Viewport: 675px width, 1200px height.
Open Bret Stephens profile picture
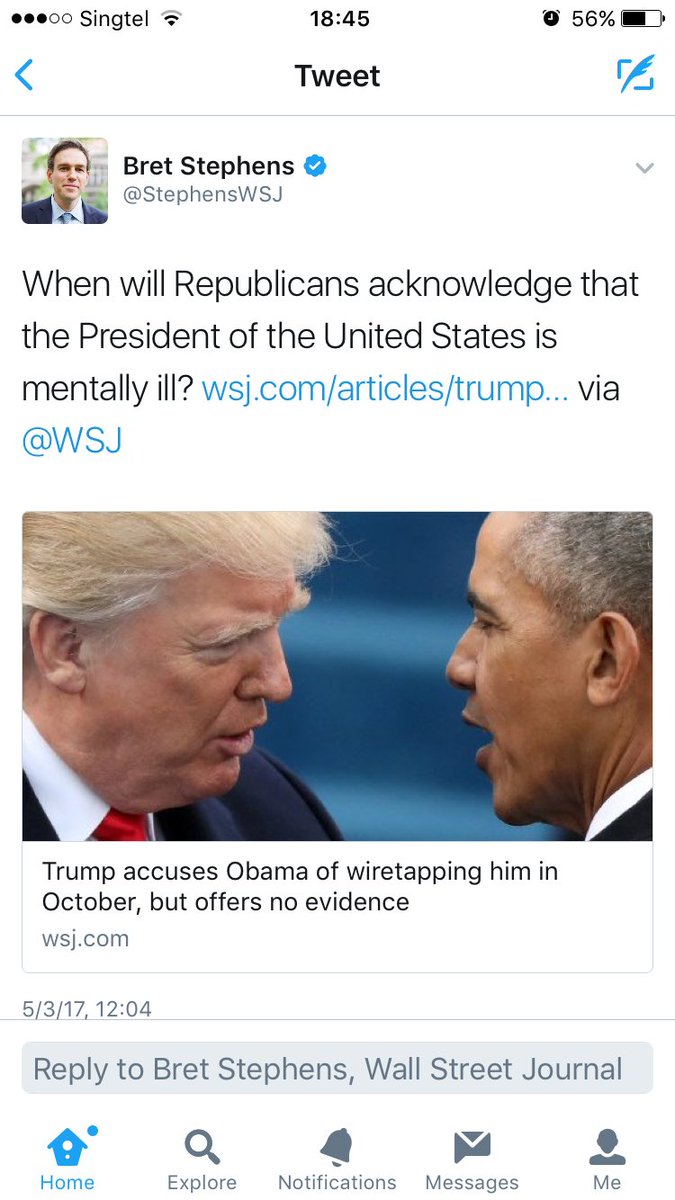[65, 181]
